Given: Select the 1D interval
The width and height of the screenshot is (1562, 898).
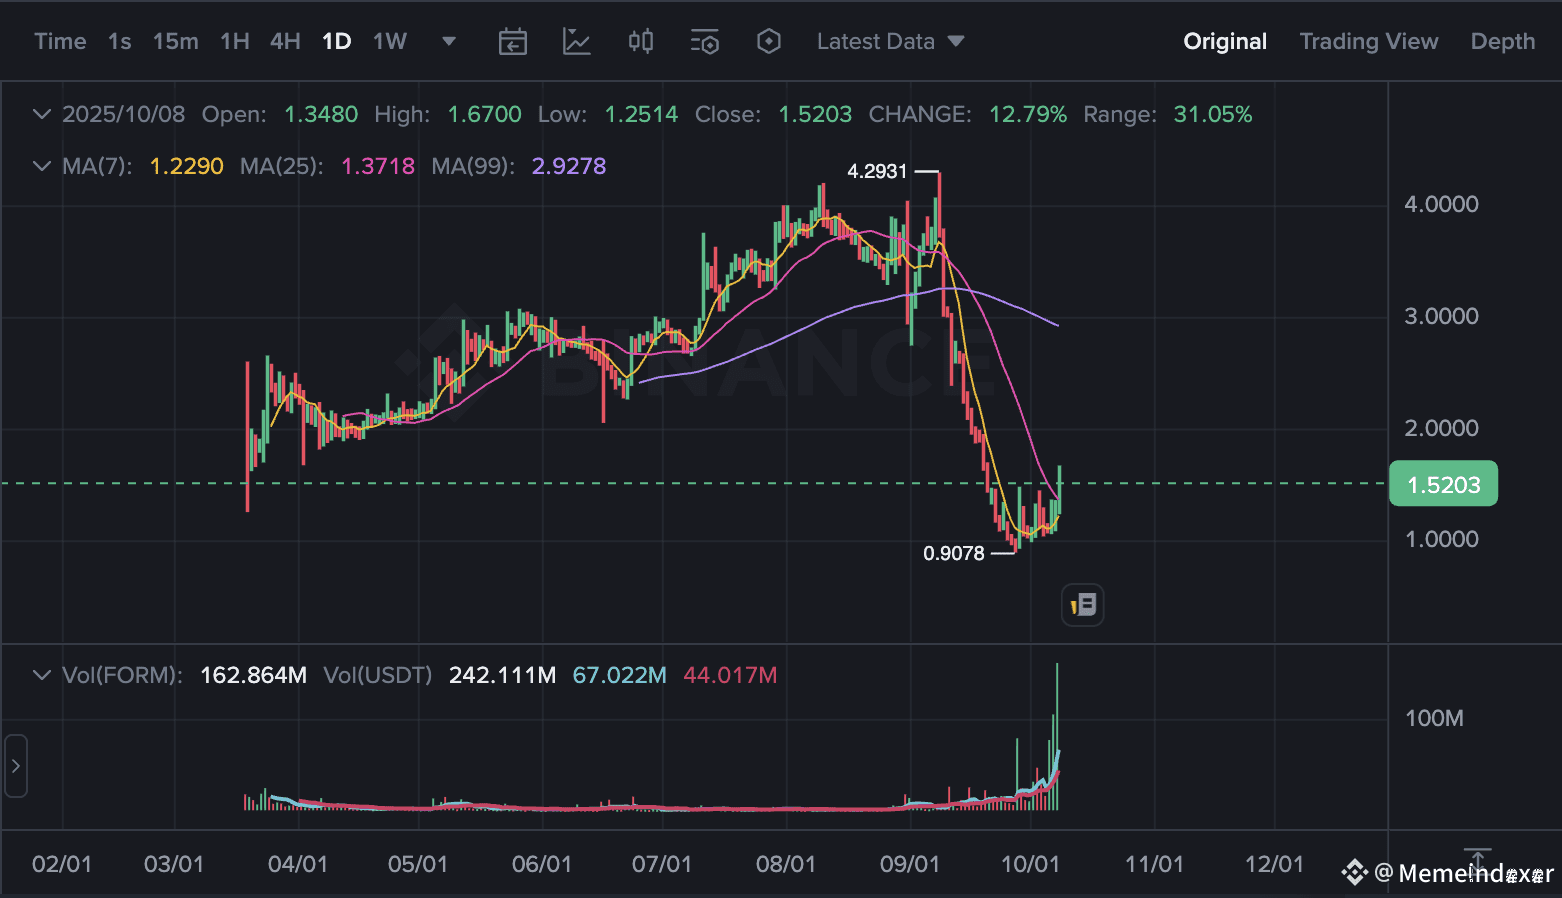Looking at the screenshot, I should tap(337, 41).
